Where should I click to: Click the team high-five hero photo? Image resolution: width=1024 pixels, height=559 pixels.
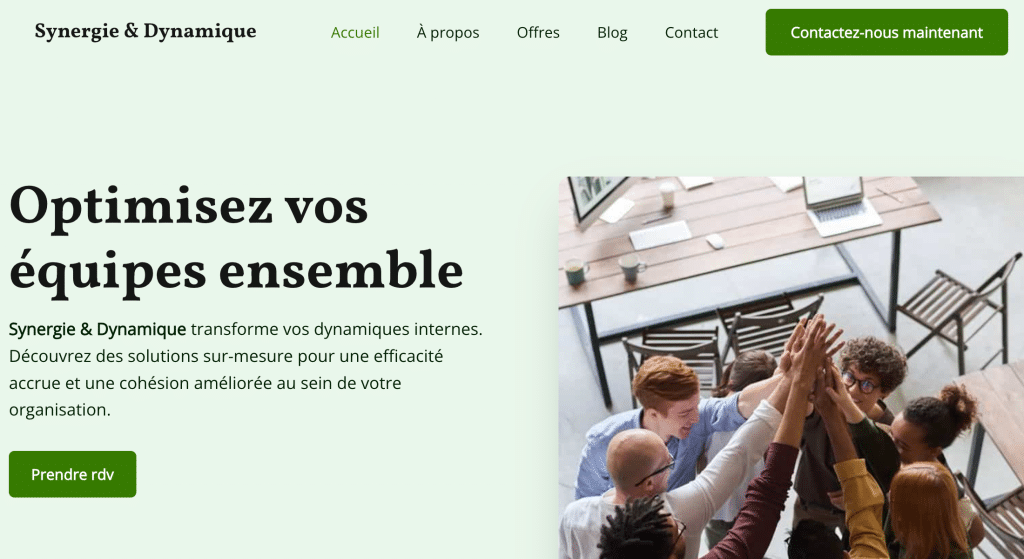pos(791,368)
